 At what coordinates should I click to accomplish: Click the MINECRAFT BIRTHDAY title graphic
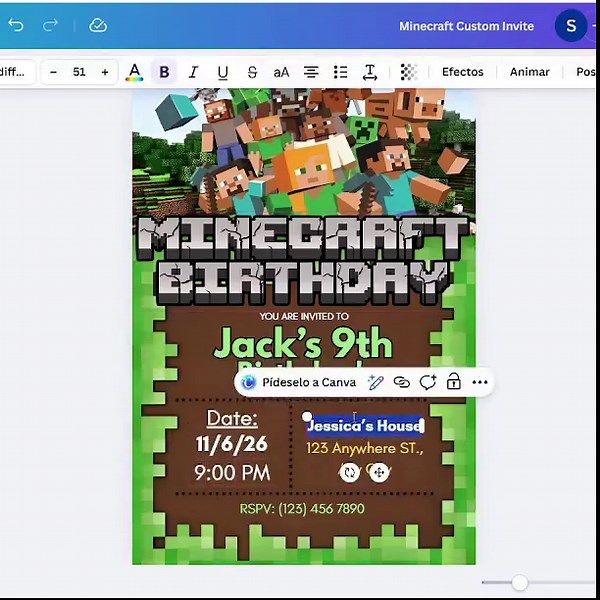click(303, 260)
